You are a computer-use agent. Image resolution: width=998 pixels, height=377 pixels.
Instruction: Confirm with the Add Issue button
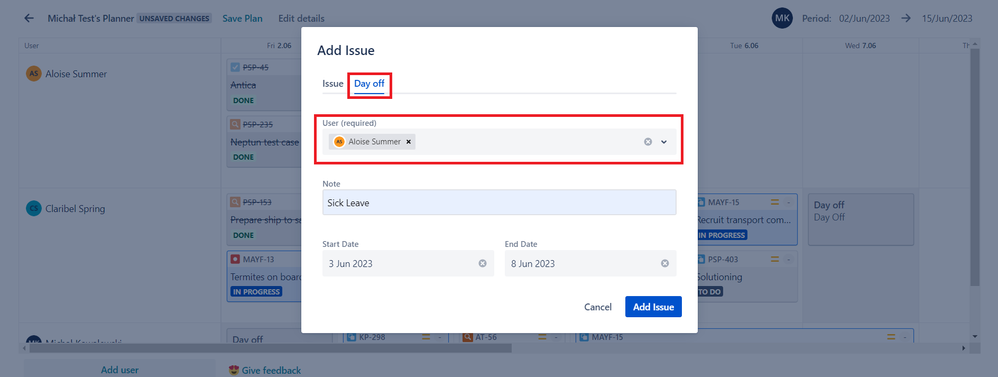(654, 307)
